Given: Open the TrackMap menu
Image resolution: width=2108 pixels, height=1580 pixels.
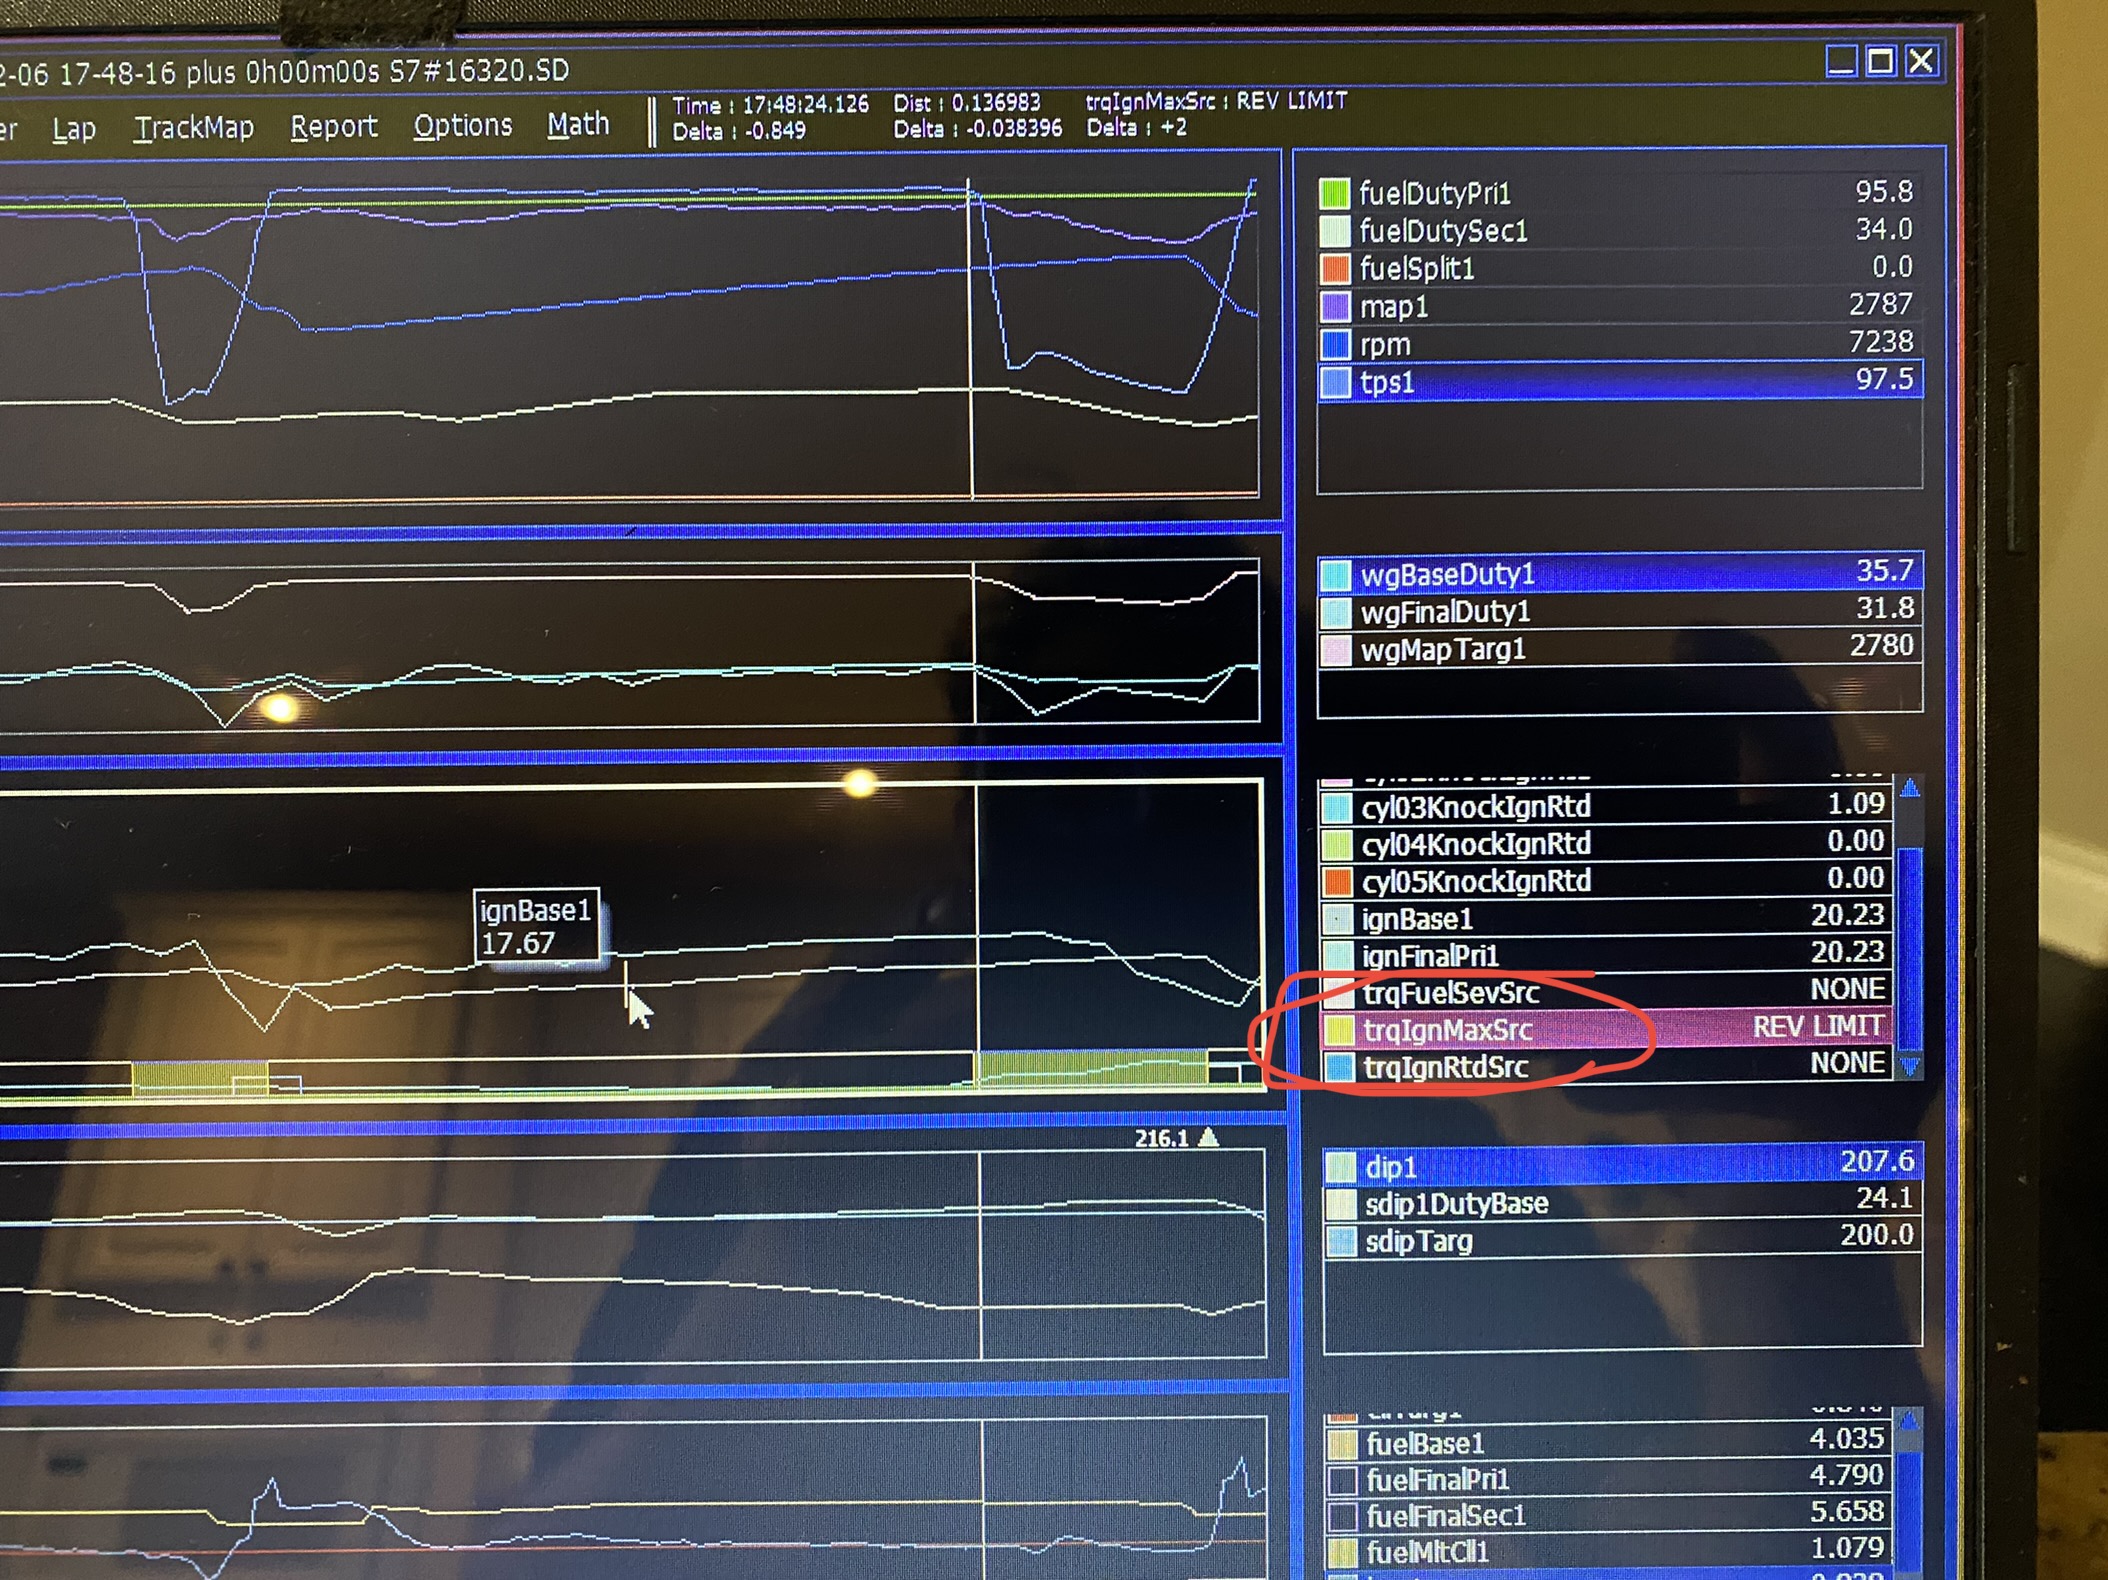Looking at the screenshot, I should point(194,128).
